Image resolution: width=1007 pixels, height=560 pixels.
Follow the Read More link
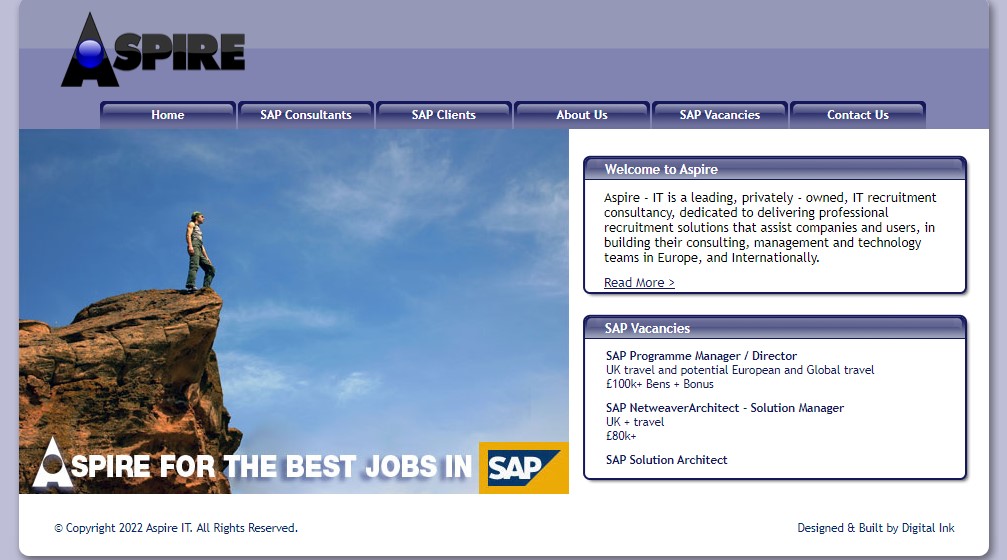coord(639,283)
